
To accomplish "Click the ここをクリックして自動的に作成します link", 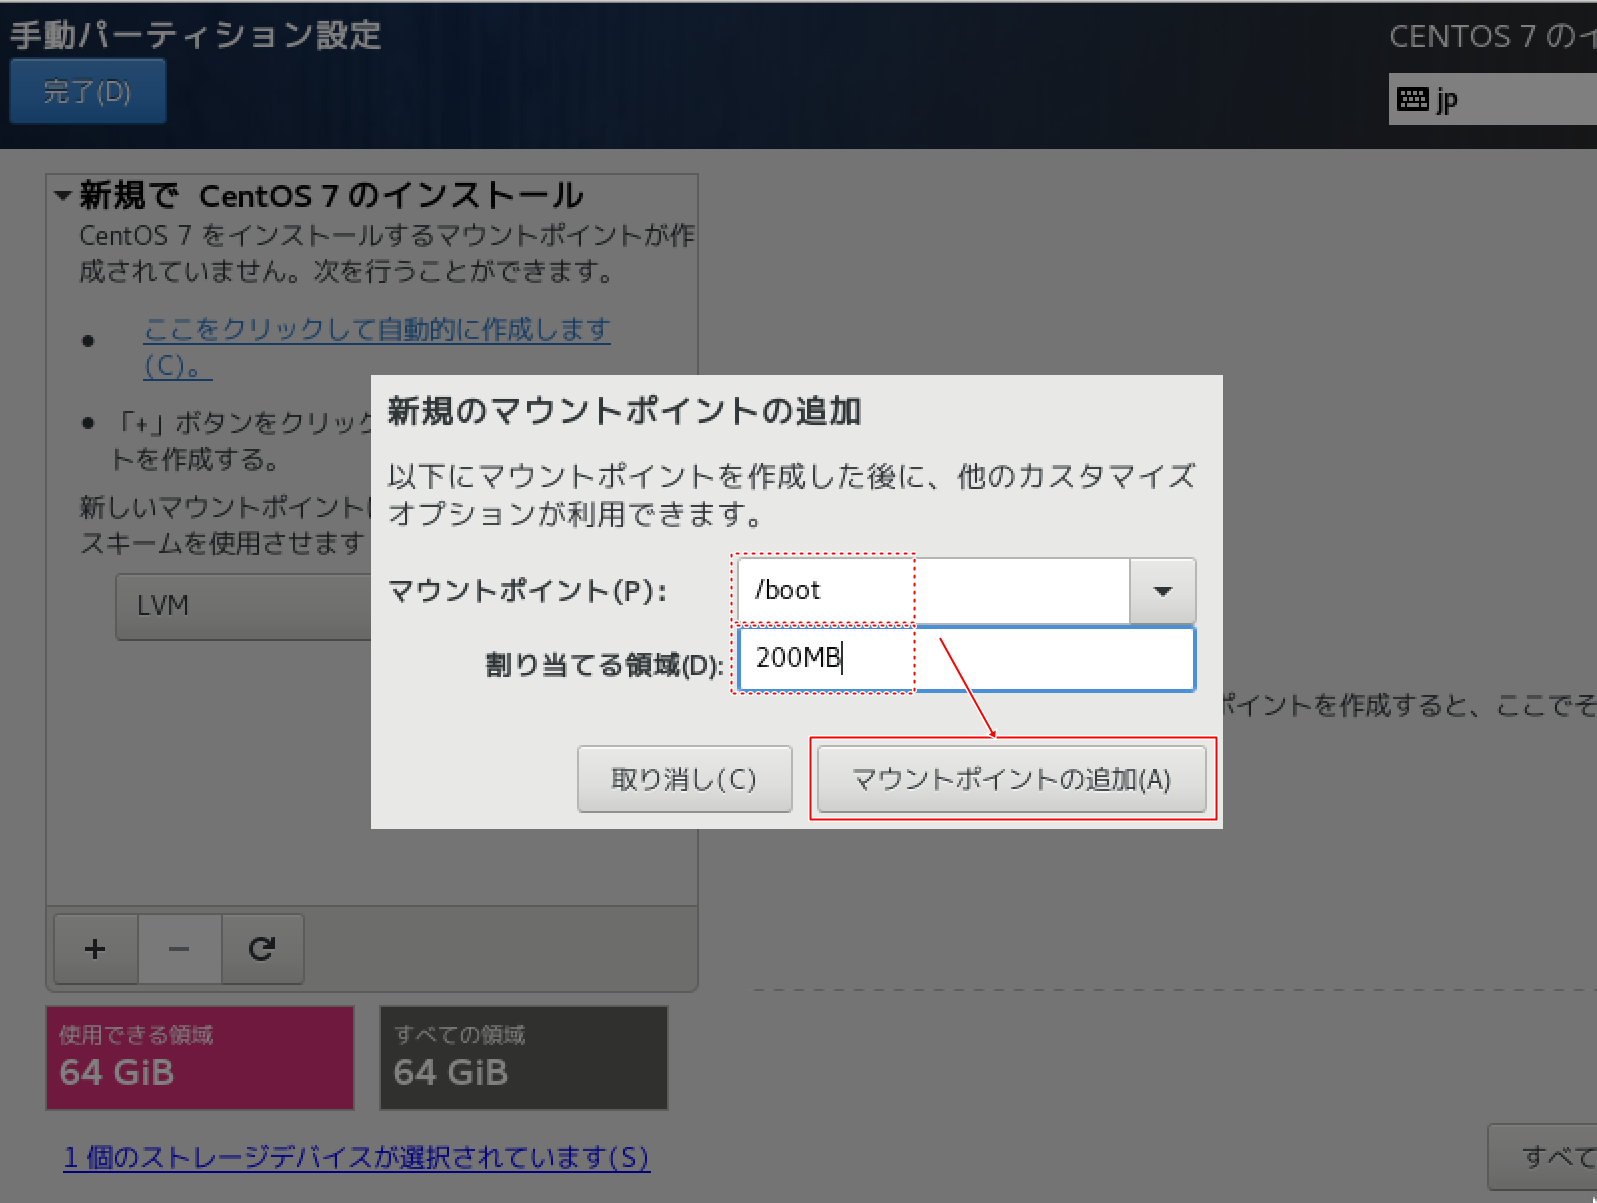I will click(x=377, y=346).
